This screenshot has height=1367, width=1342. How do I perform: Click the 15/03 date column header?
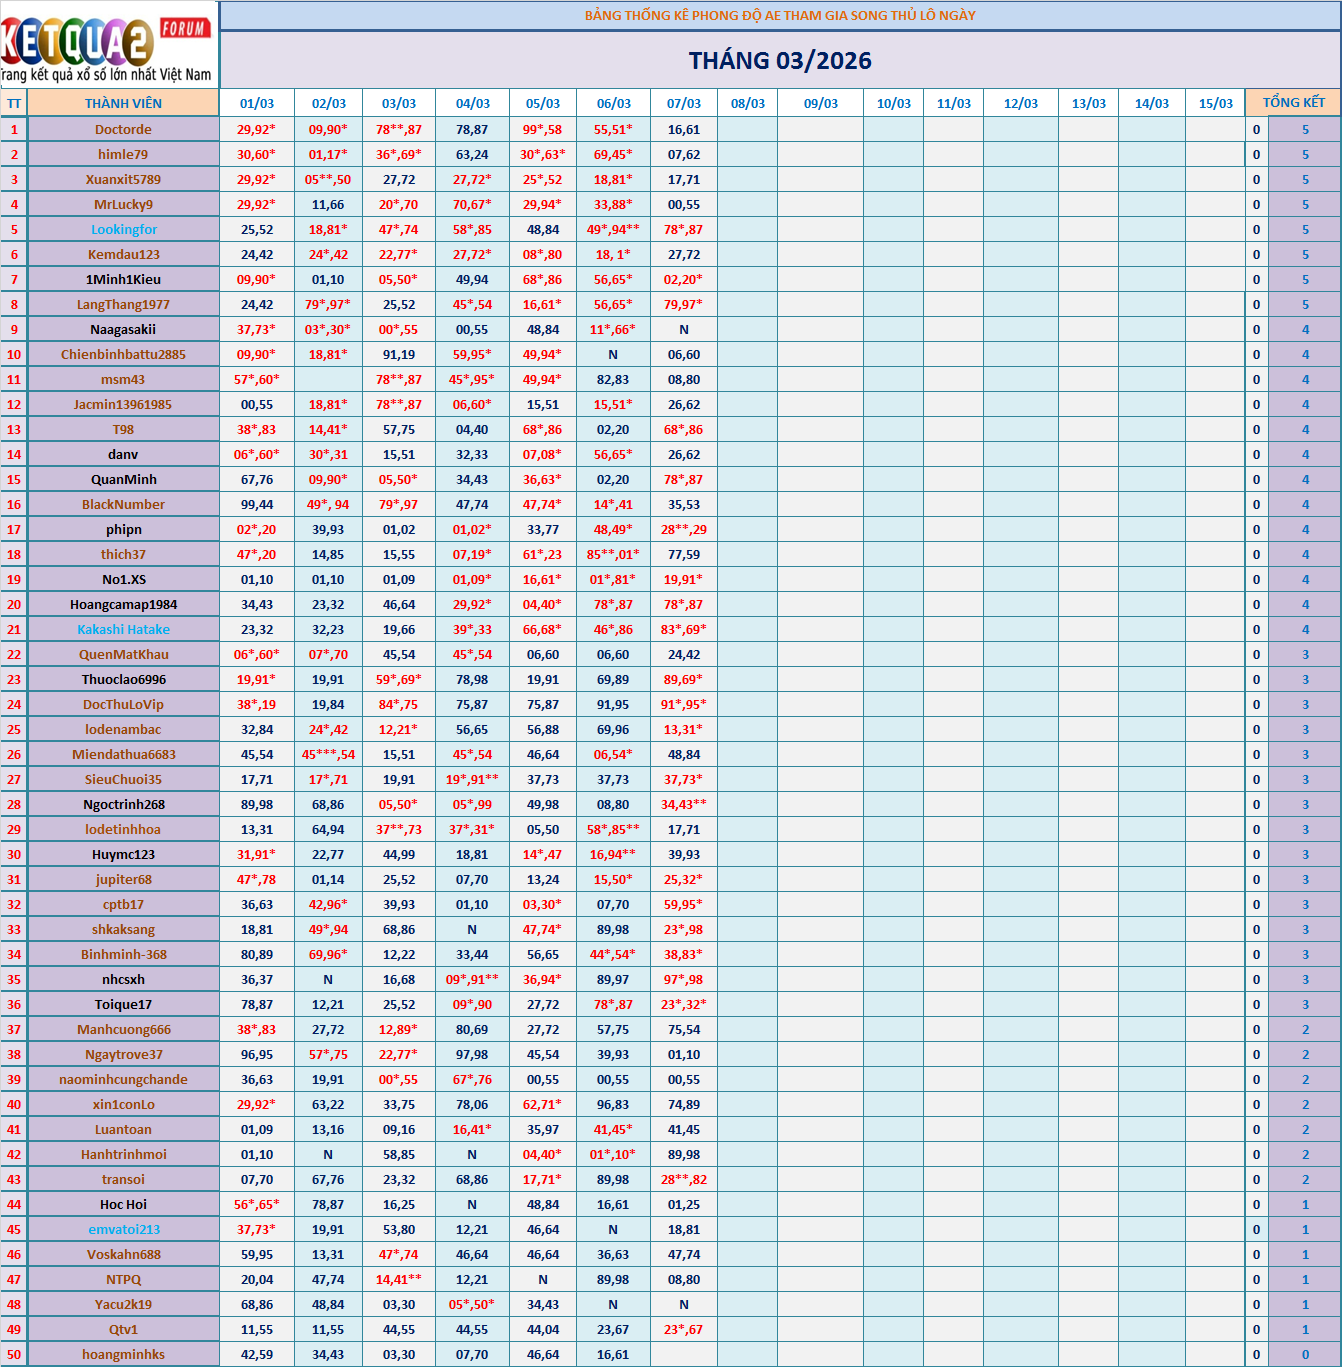(1215, 103)
